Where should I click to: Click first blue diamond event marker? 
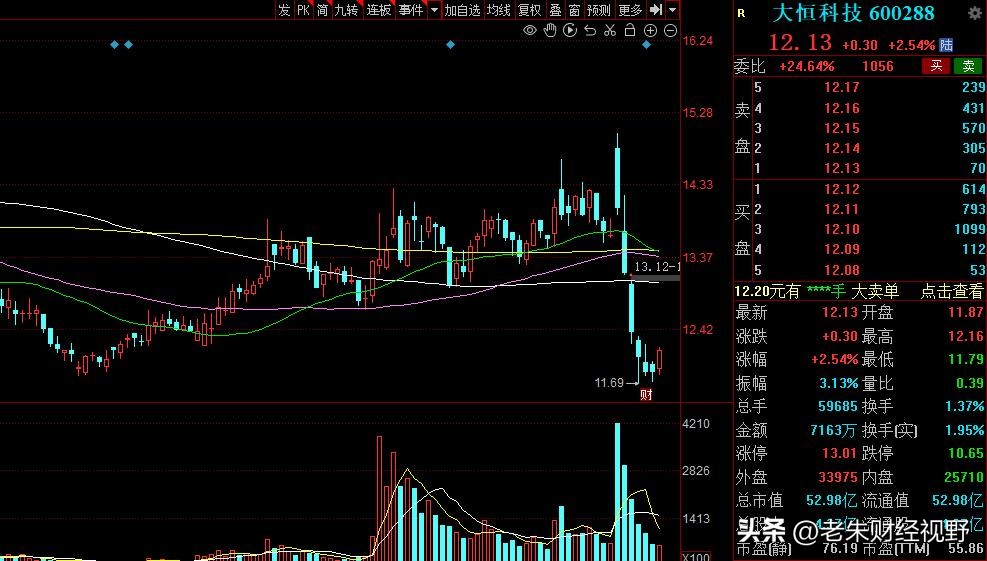pos(115,45)
